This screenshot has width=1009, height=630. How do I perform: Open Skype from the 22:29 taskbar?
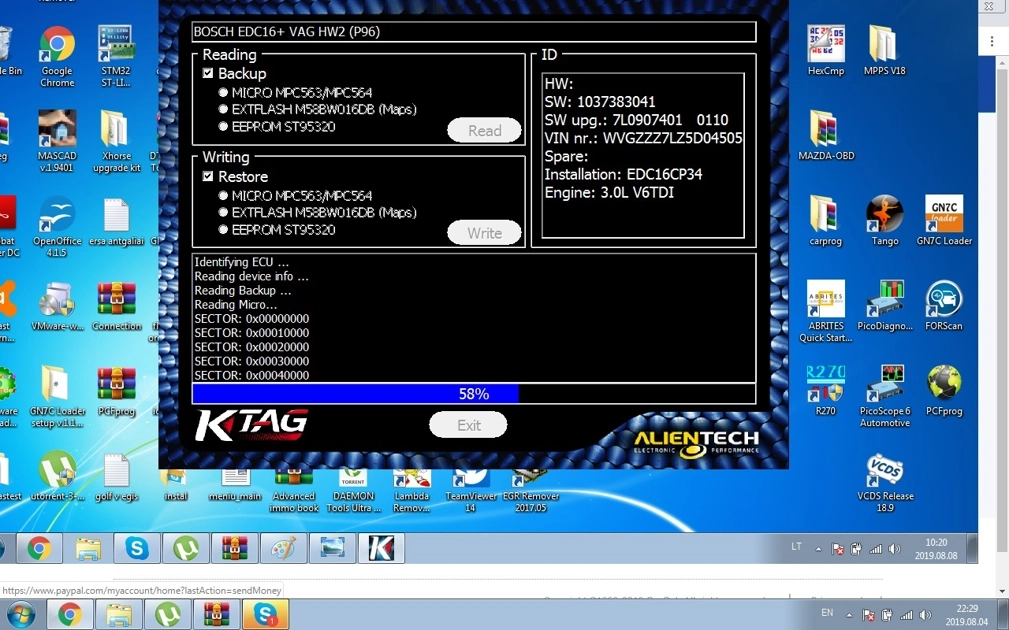click(x=265, y=615)
